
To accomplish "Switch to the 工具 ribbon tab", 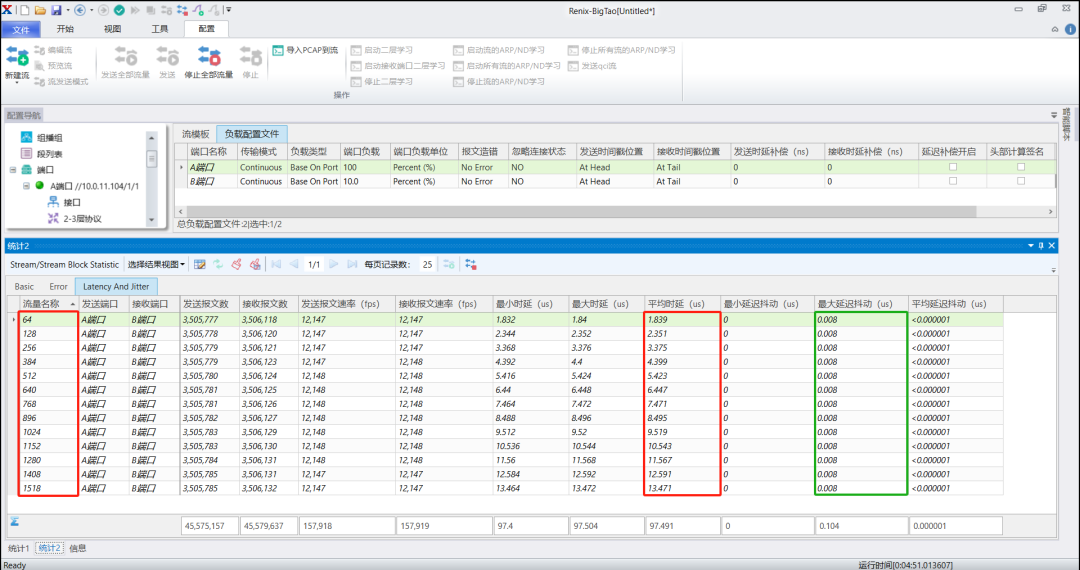I will pyautogui.click(x=159, y=29).
